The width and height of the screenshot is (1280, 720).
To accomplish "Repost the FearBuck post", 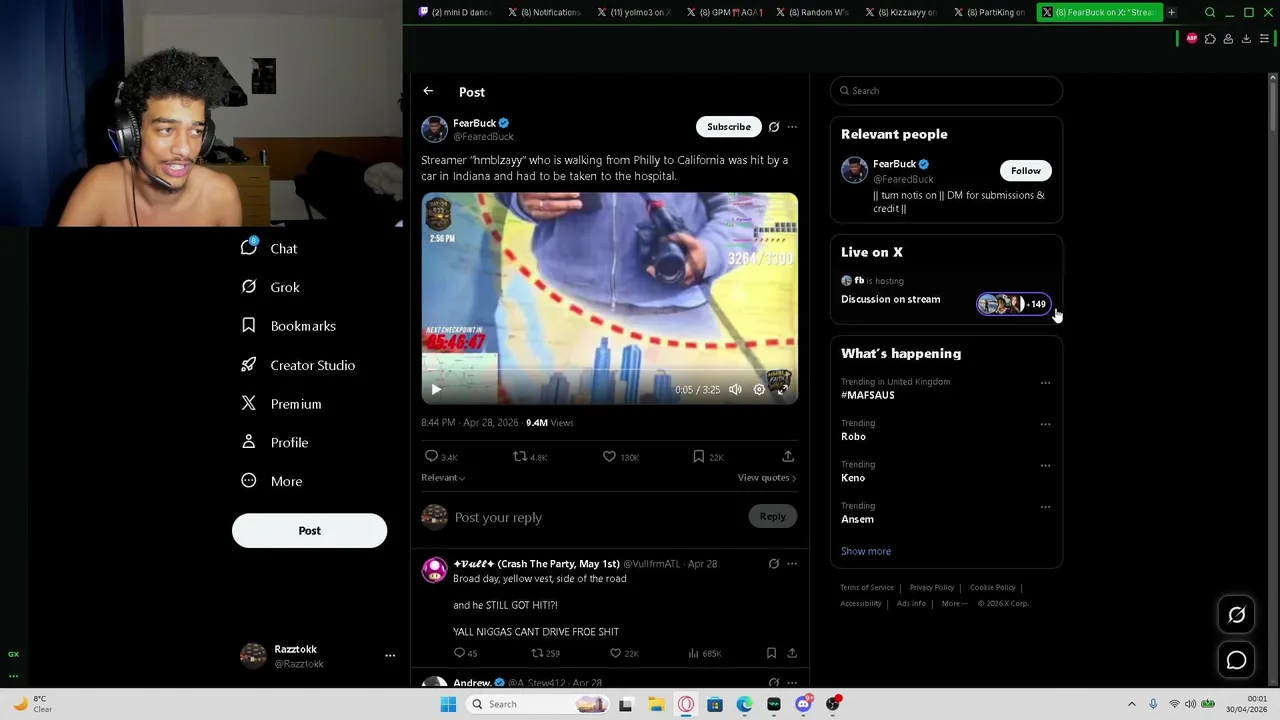I will [529, 456].
